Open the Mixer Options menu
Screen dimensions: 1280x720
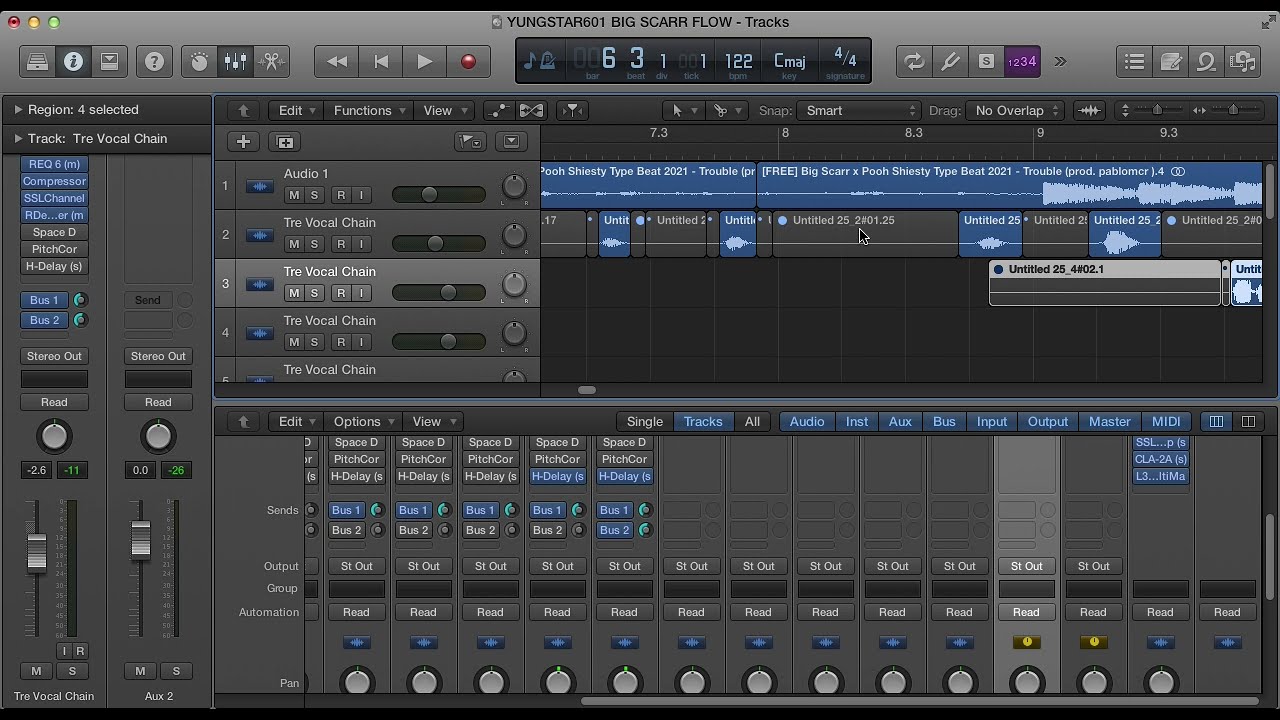pyautogui.click(x=364, y=422)
